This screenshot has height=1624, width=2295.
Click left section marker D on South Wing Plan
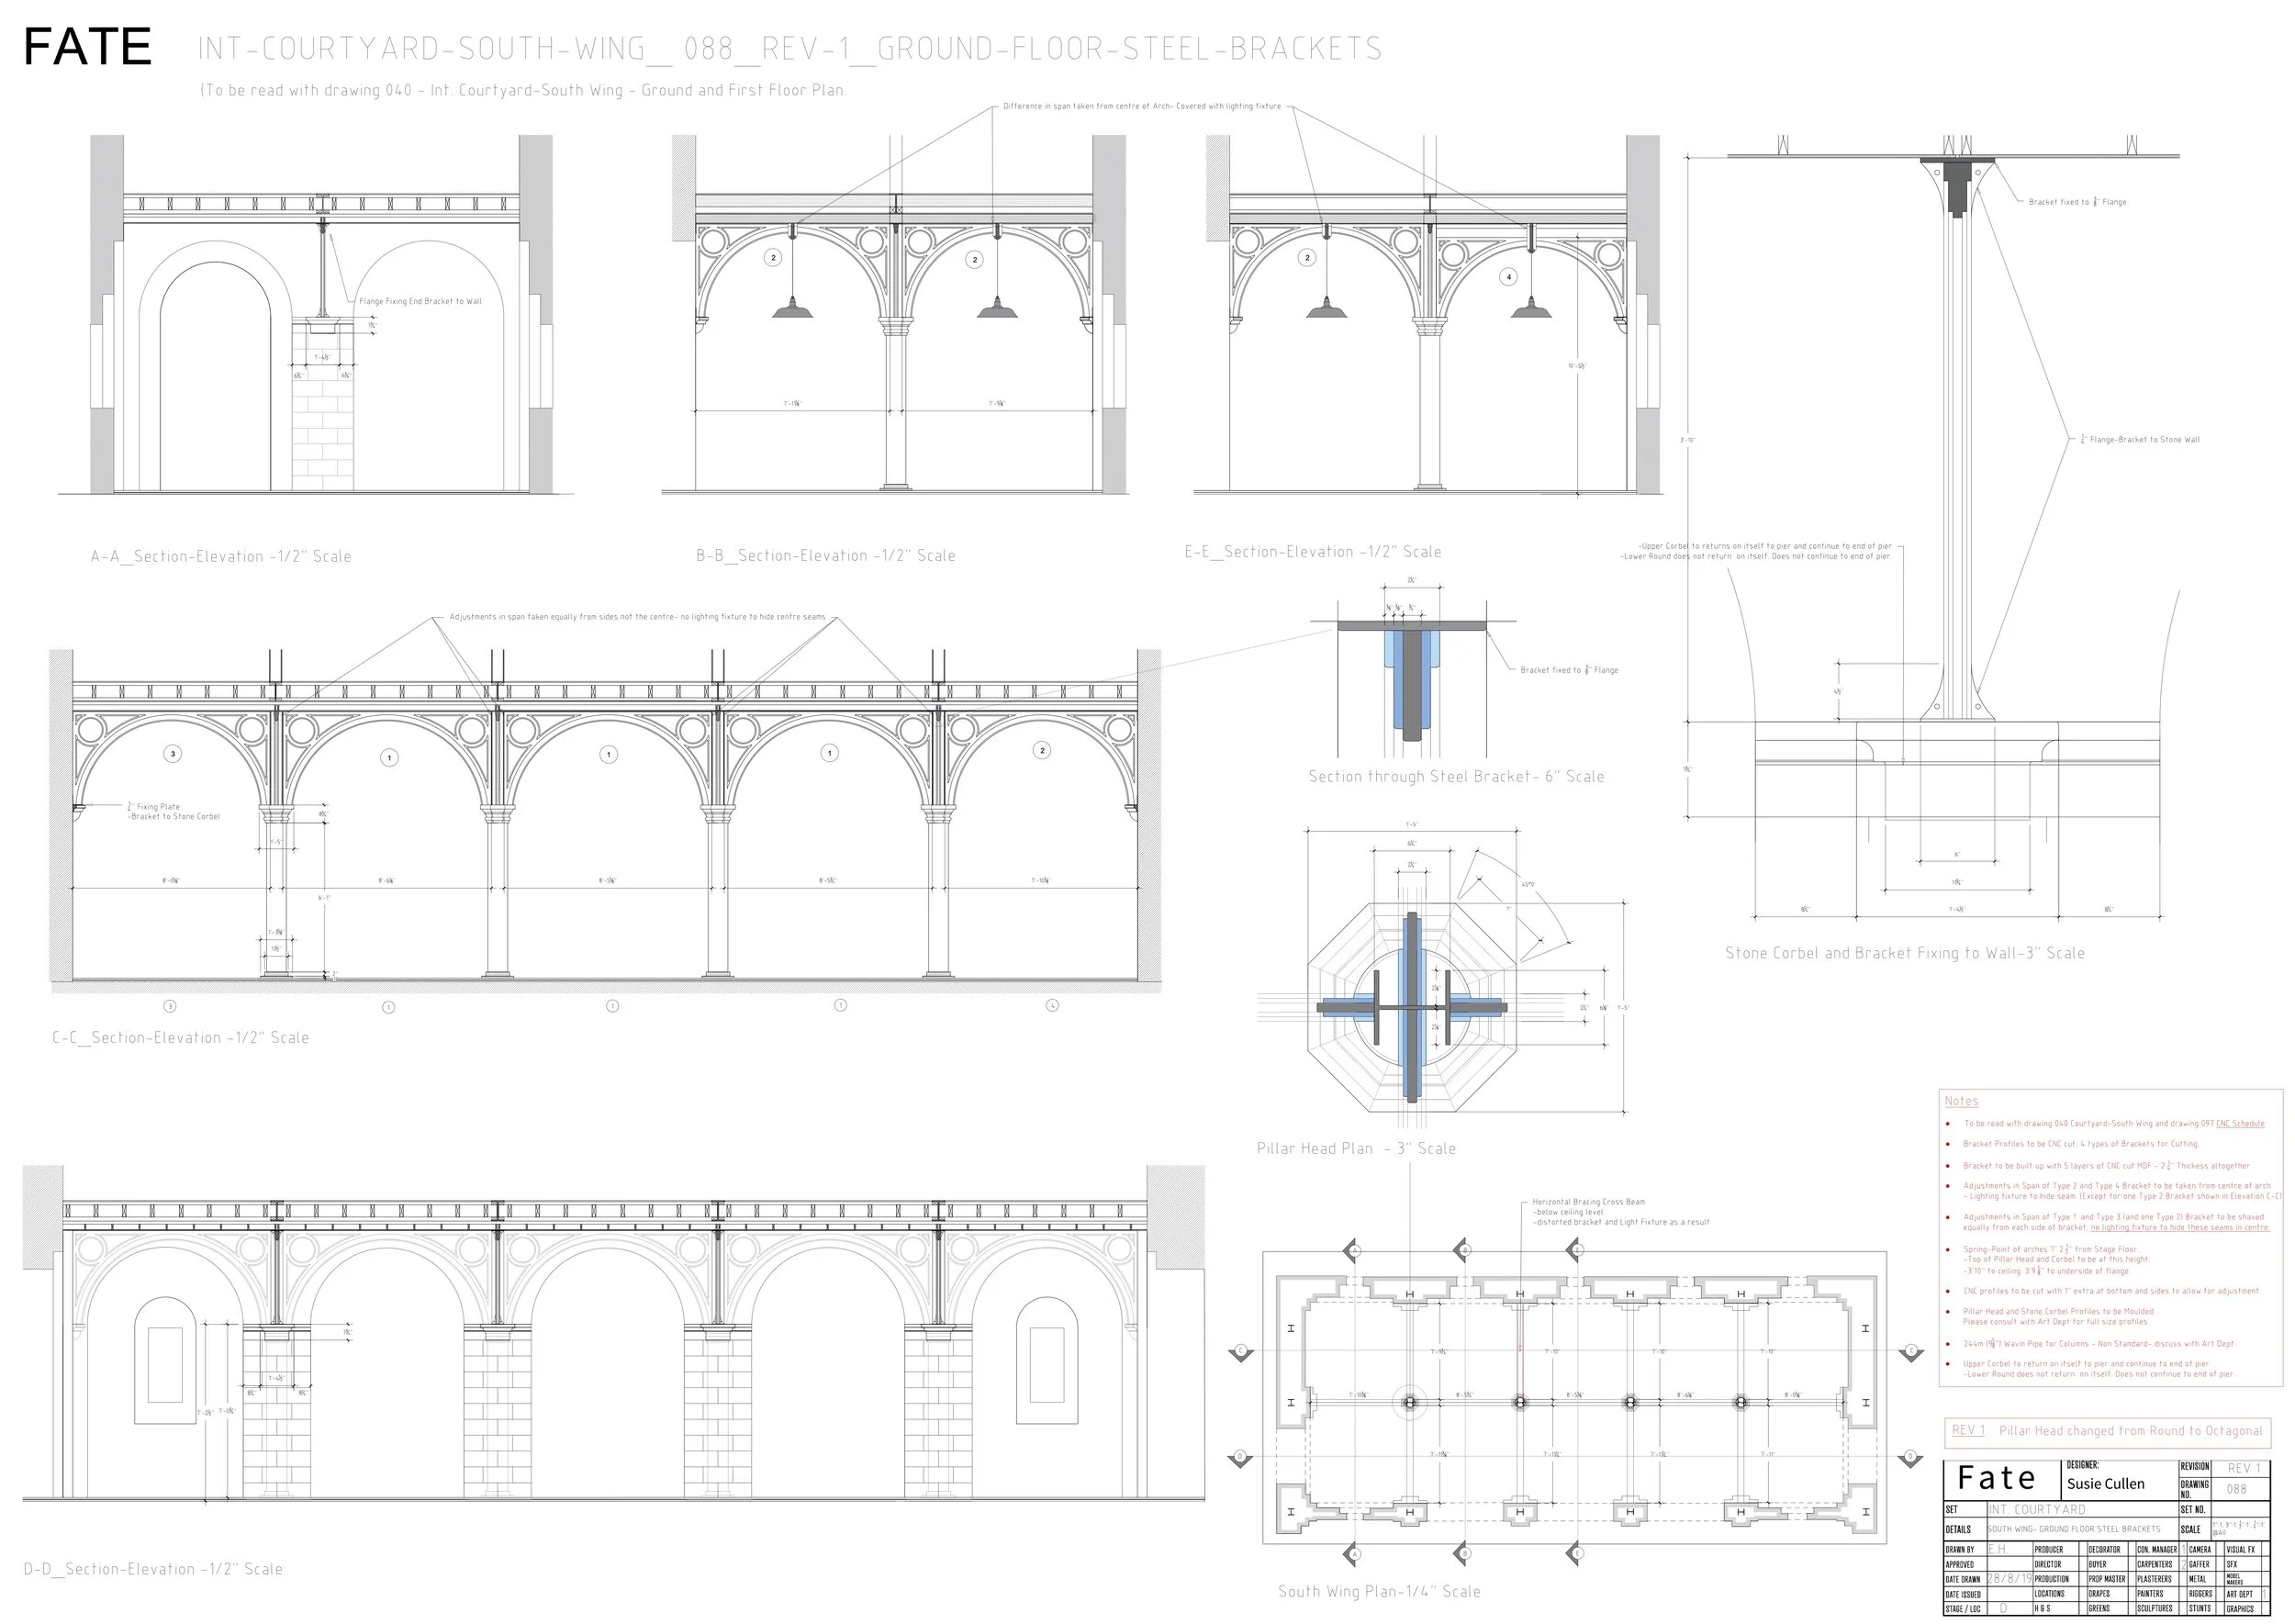(x=1240, y=1457)
